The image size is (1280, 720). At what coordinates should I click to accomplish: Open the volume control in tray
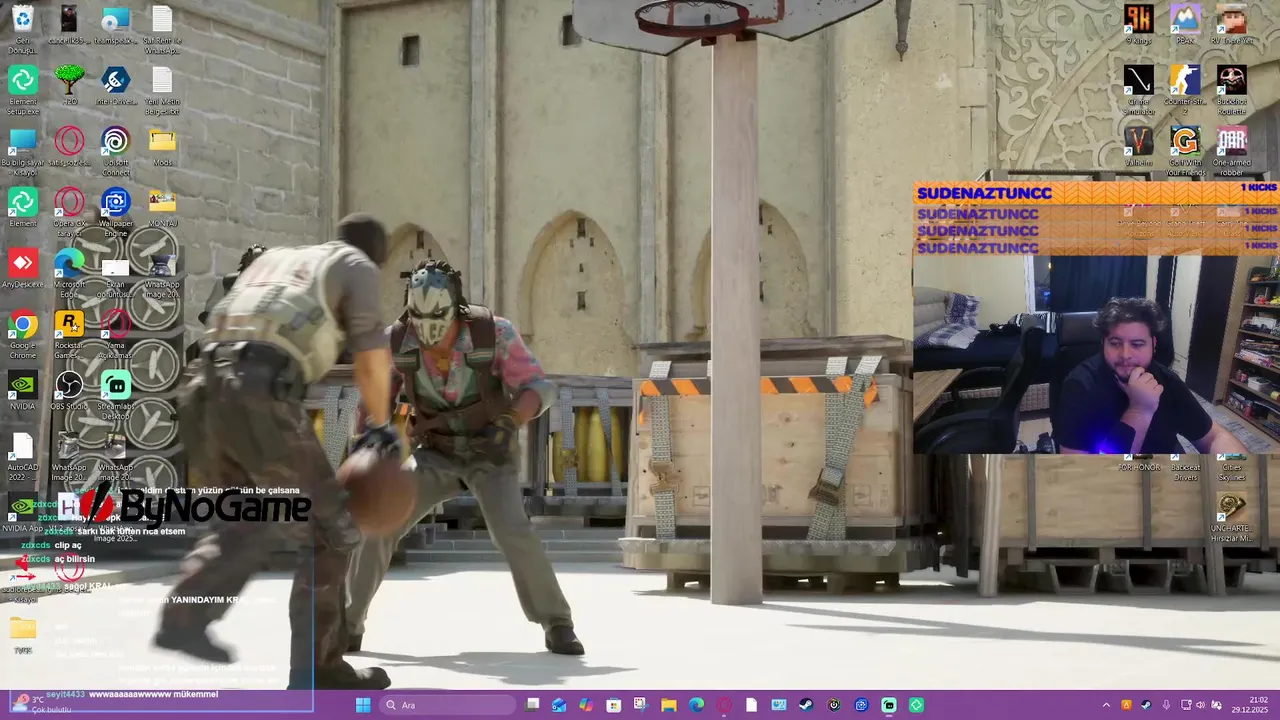(x=1200, y=705)
